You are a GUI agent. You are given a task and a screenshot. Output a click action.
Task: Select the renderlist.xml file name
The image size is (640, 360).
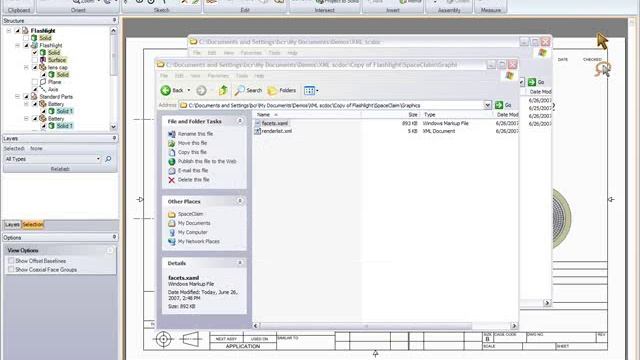click(277, 131)
